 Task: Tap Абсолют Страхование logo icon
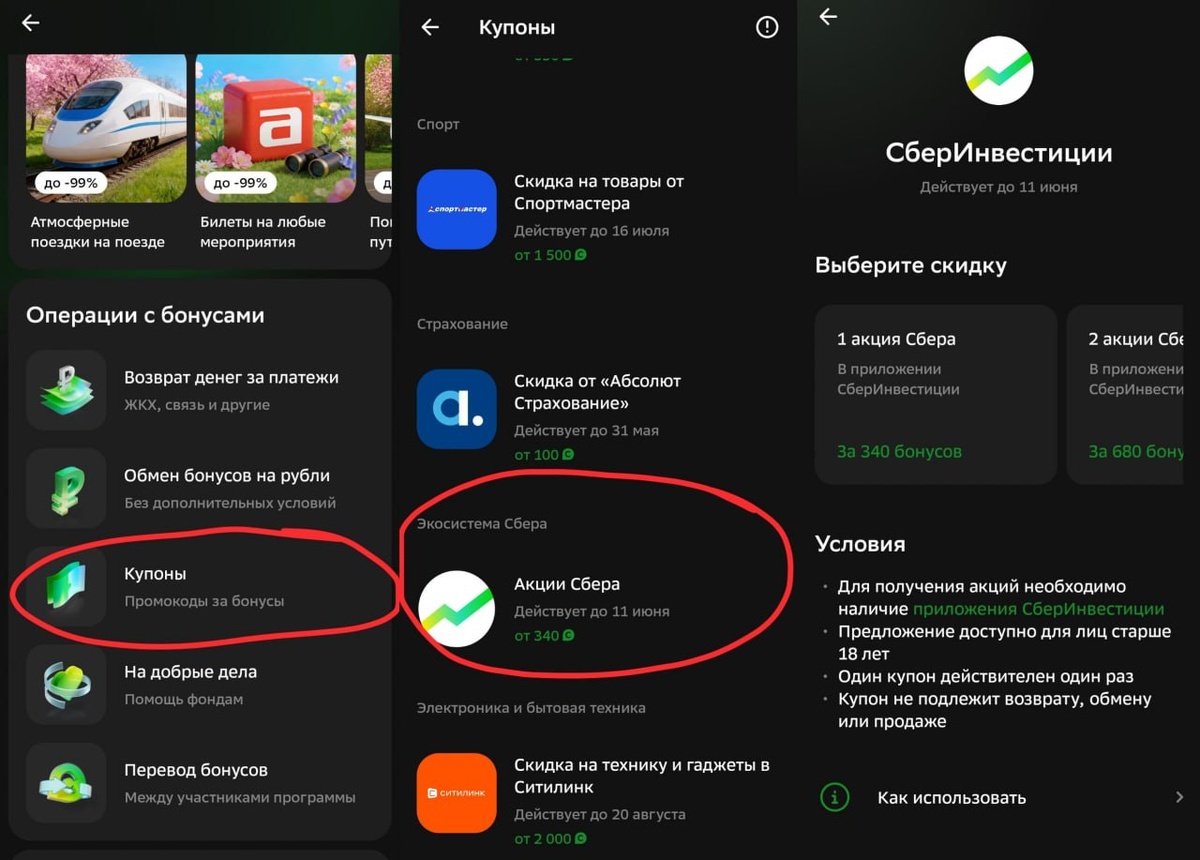[x=457, y=409]
